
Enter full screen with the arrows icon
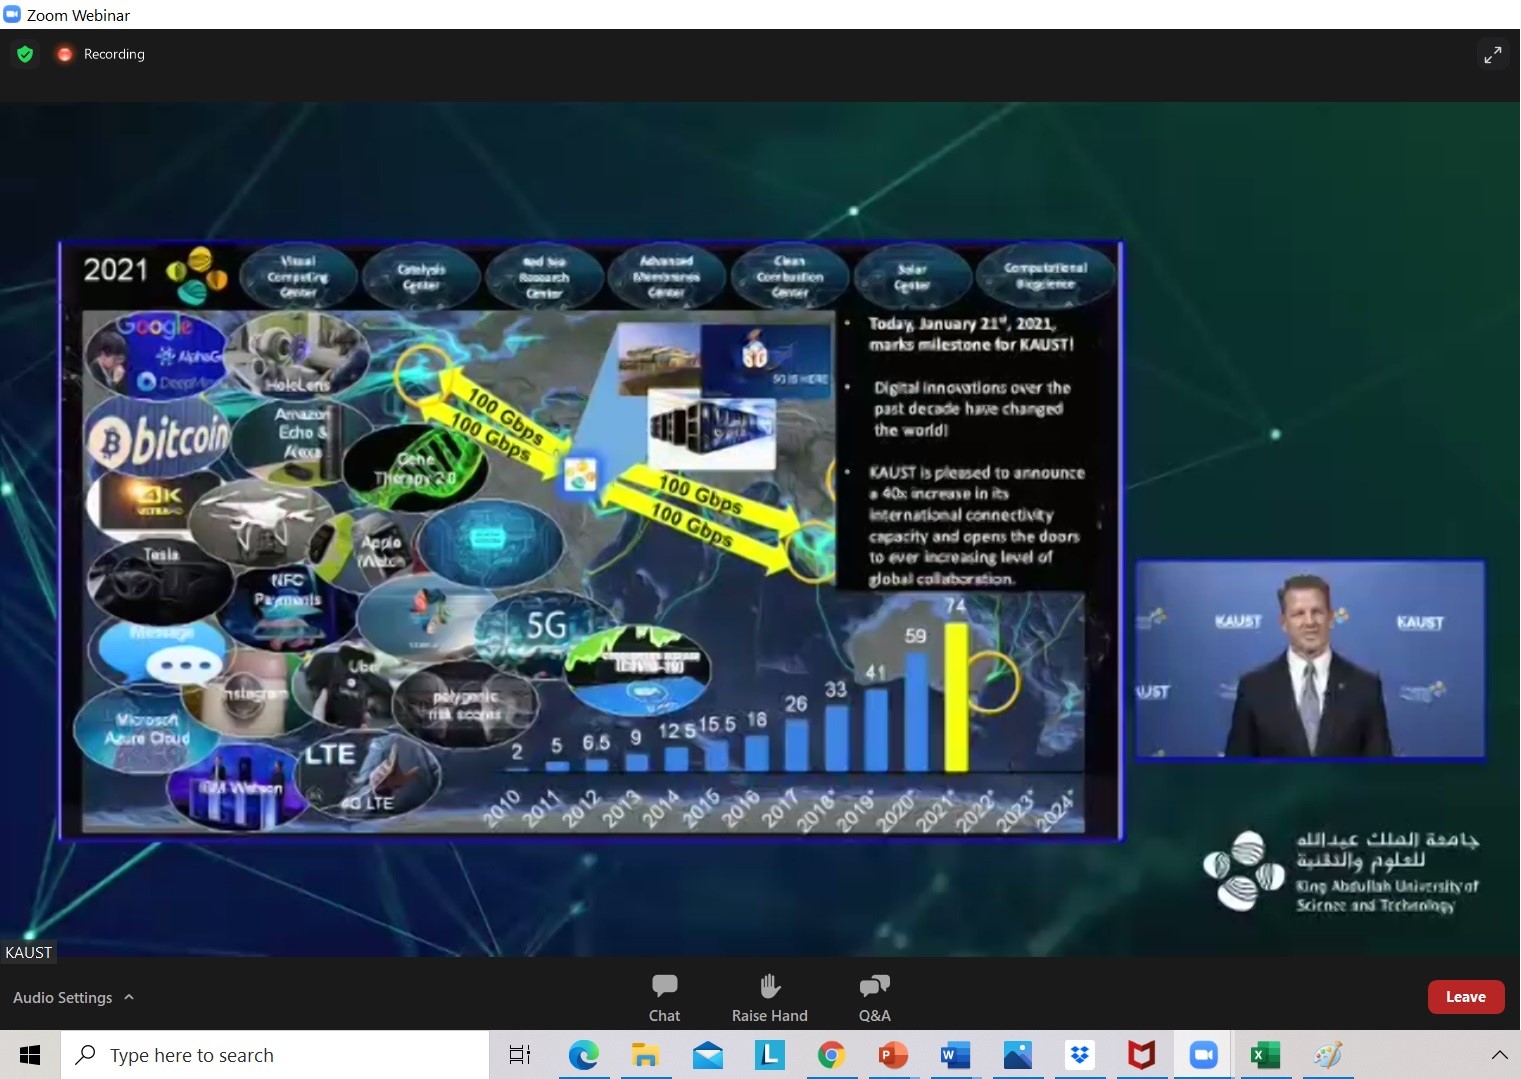1492,54
